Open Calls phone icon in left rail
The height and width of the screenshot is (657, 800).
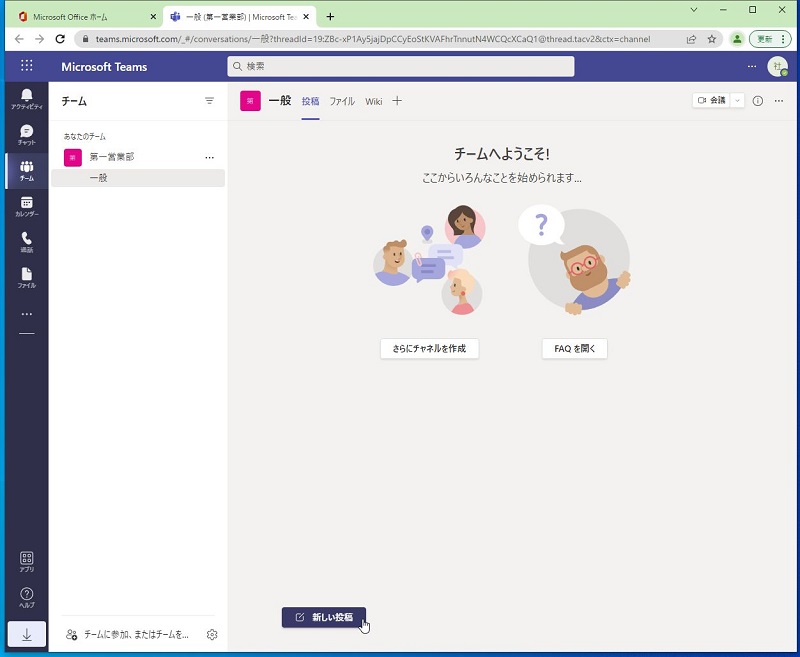pyautogui.click(x=27, y=242)
